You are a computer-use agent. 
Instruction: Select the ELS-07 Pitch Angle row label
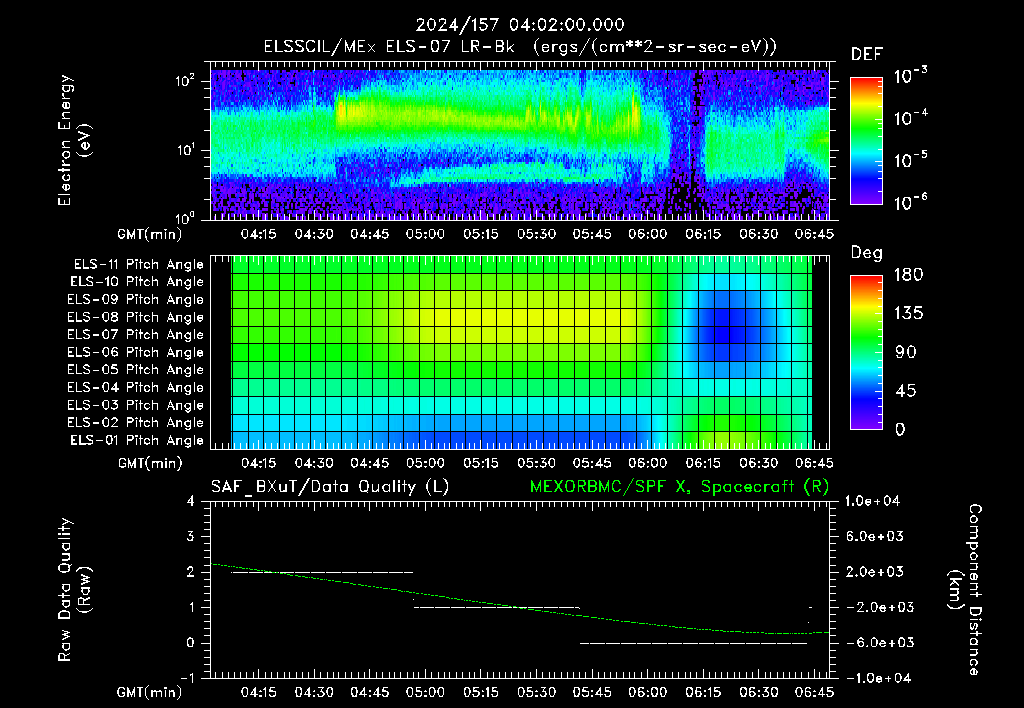coord(136,334)
